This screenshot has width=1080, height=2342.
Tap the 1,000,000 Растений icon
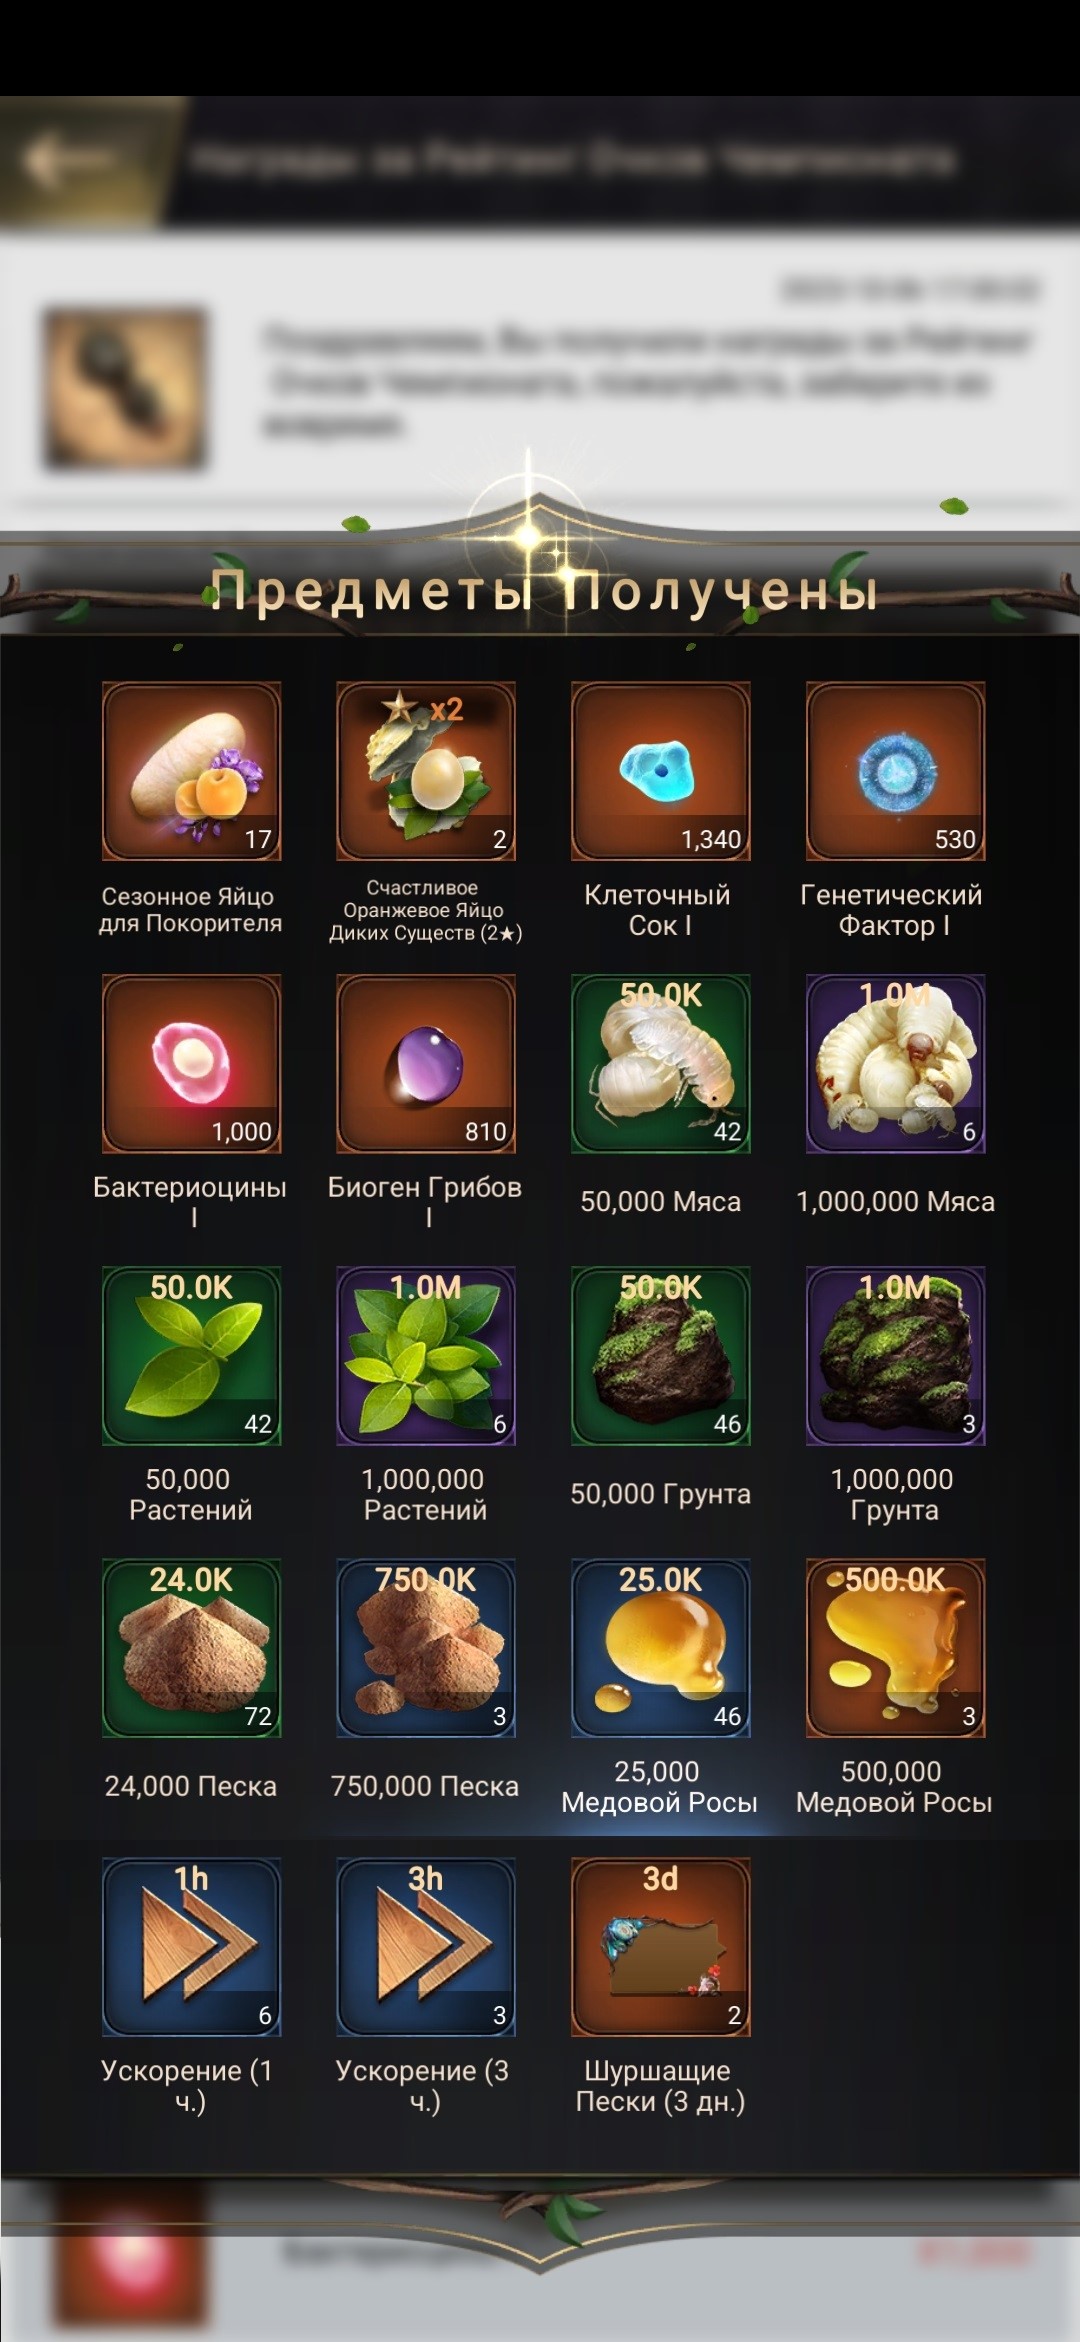pyautogui.click(x=426, y=1355)
